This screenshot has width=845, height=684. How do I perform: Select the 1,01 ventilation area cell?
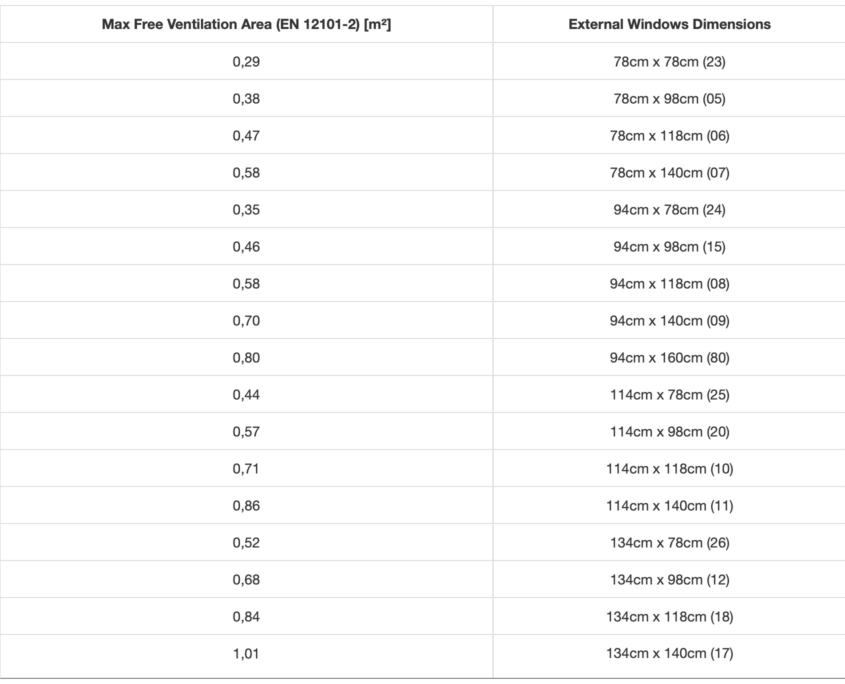(246, 654)
